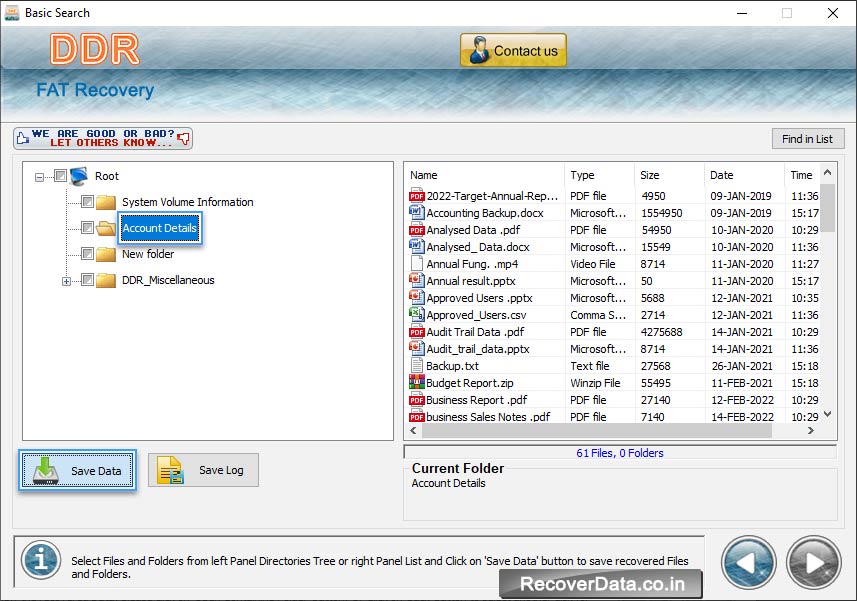The width and height of the screenshot is (857, 601).
Task: Click the PowerPoint icon of Audit_trail_data.pptx
Action: click(416, 348)
